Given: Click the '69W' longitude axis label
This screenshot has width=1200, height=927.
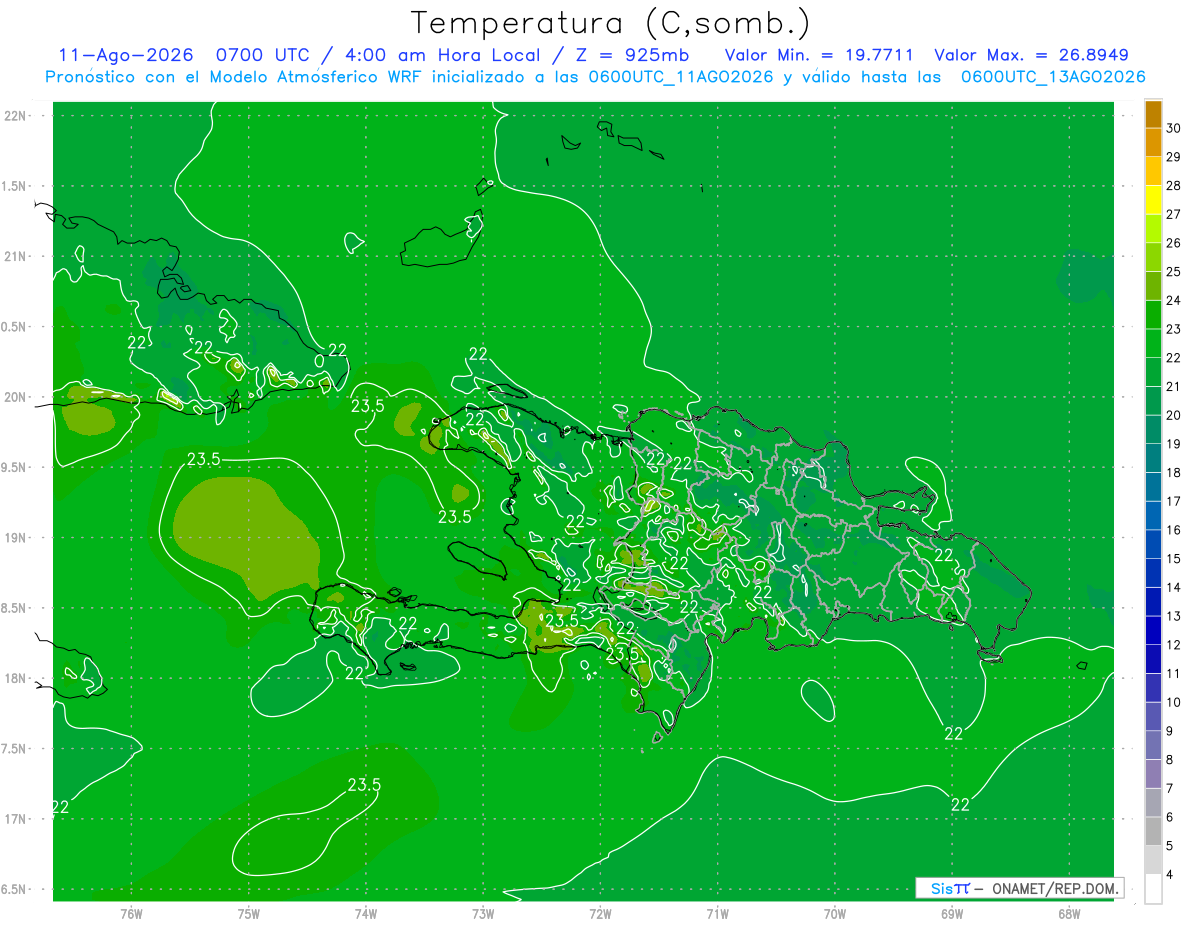Looking at the screenshot, I should (952, 913).
